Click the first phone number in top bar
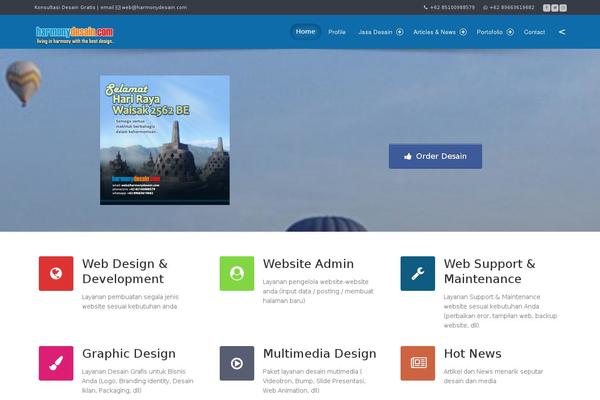Viewport: 600px width, 400px height. pos(452,7)
